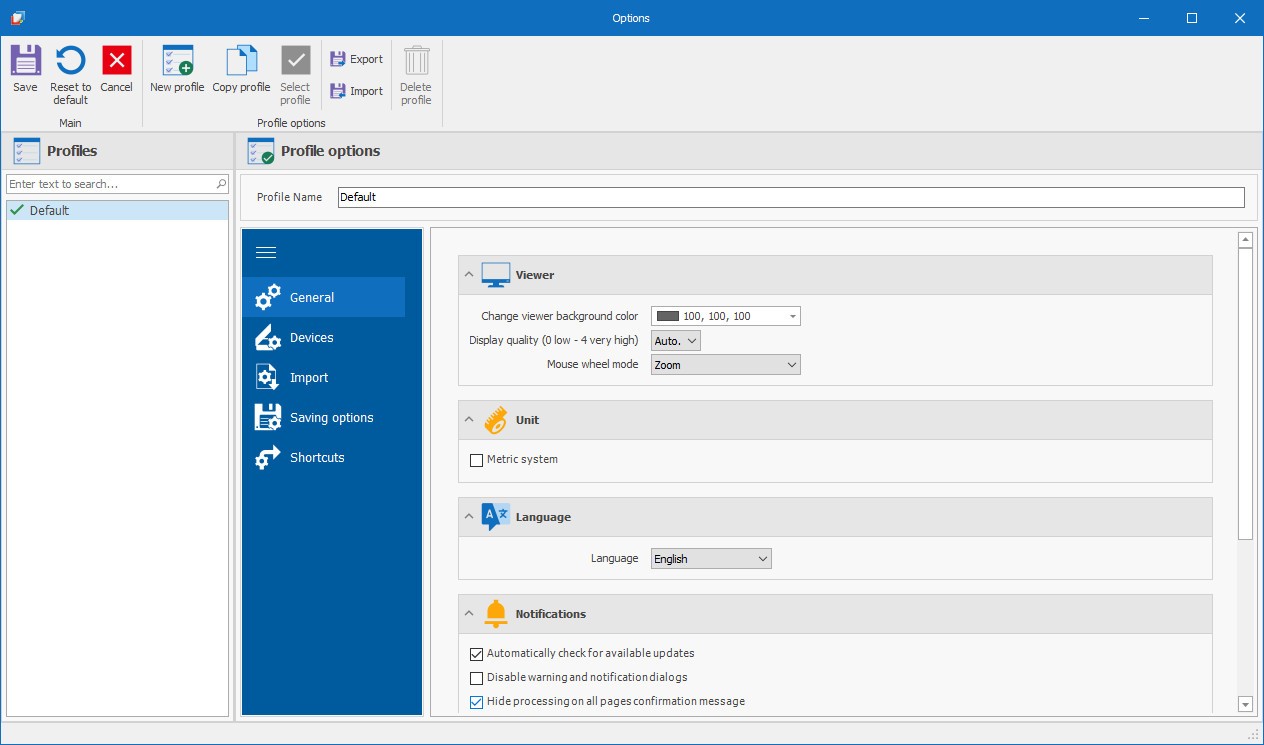The width and height of the screenshot is (1264, 745).
Task: Click the Language translate icon
Action: [x=496, y=517]
